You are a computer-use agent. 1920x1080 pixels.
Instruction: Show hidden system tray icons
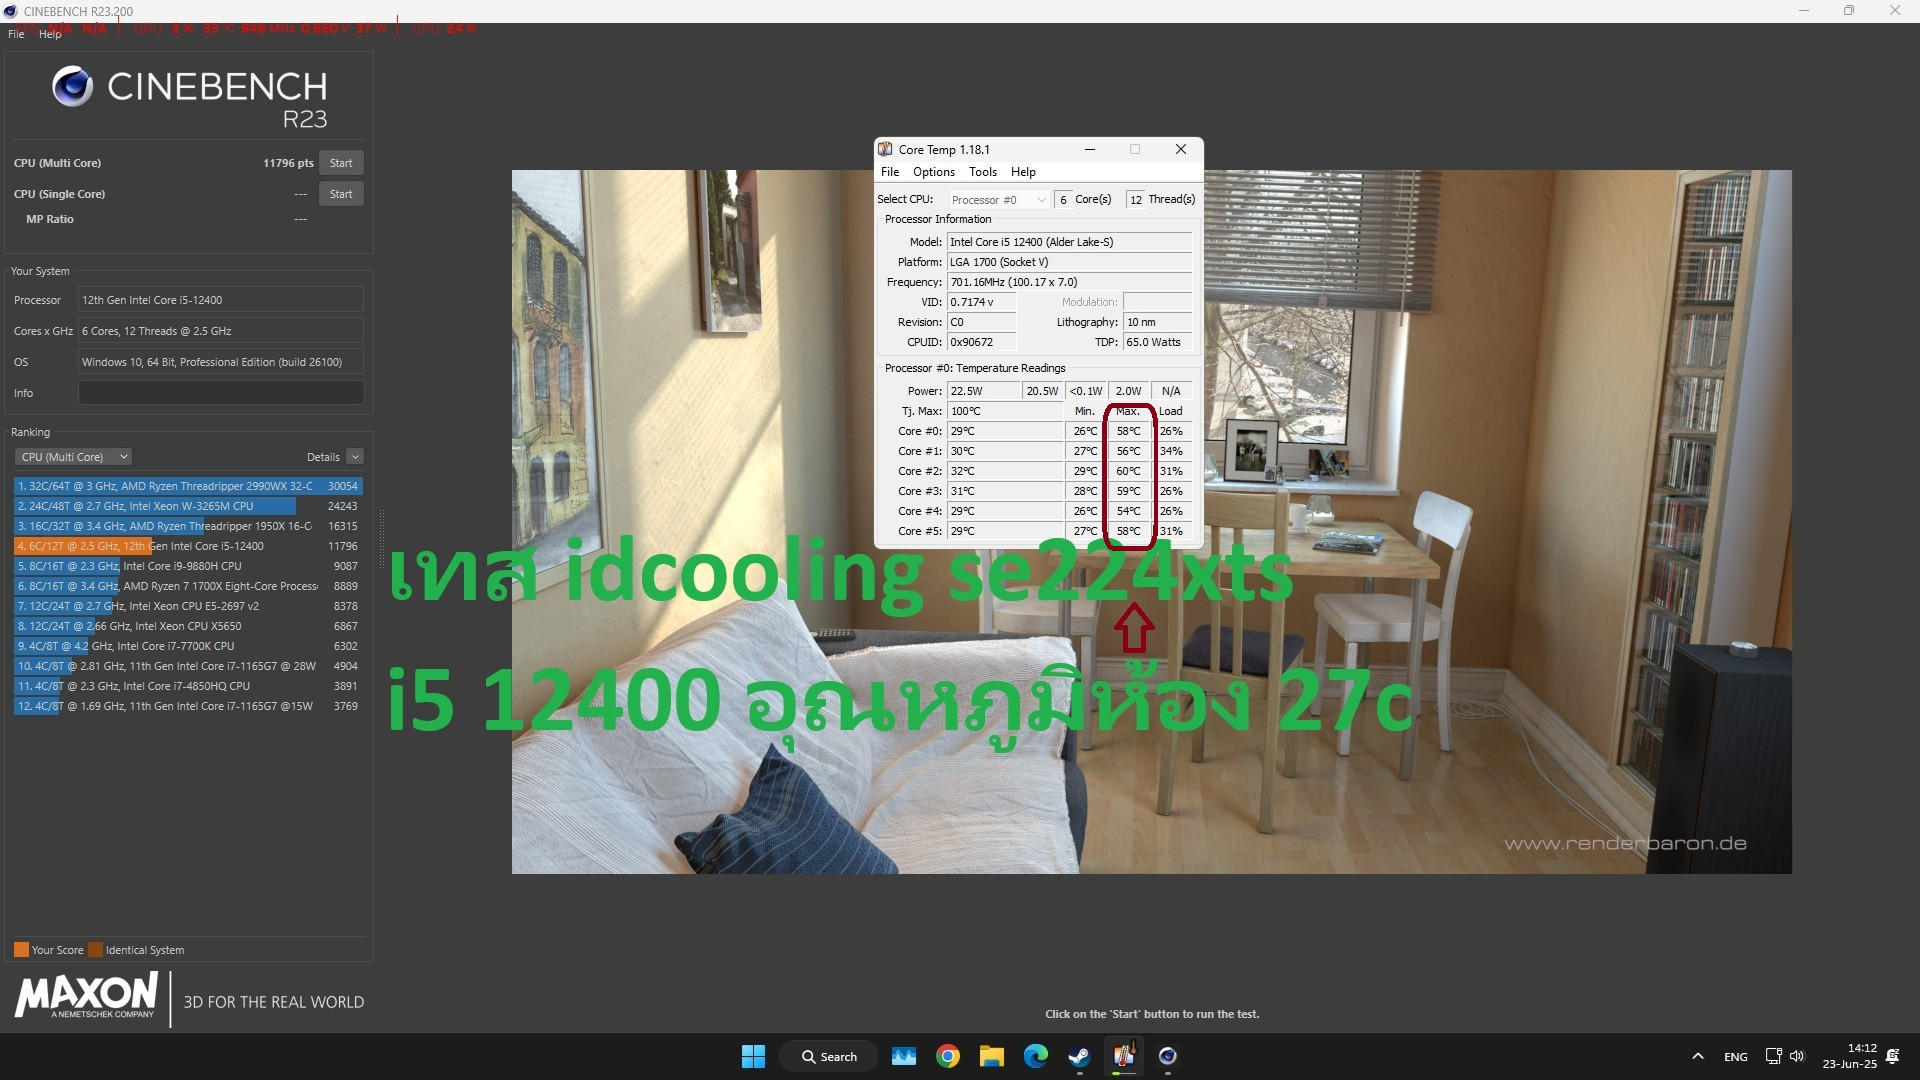tap(1697, 1056)
